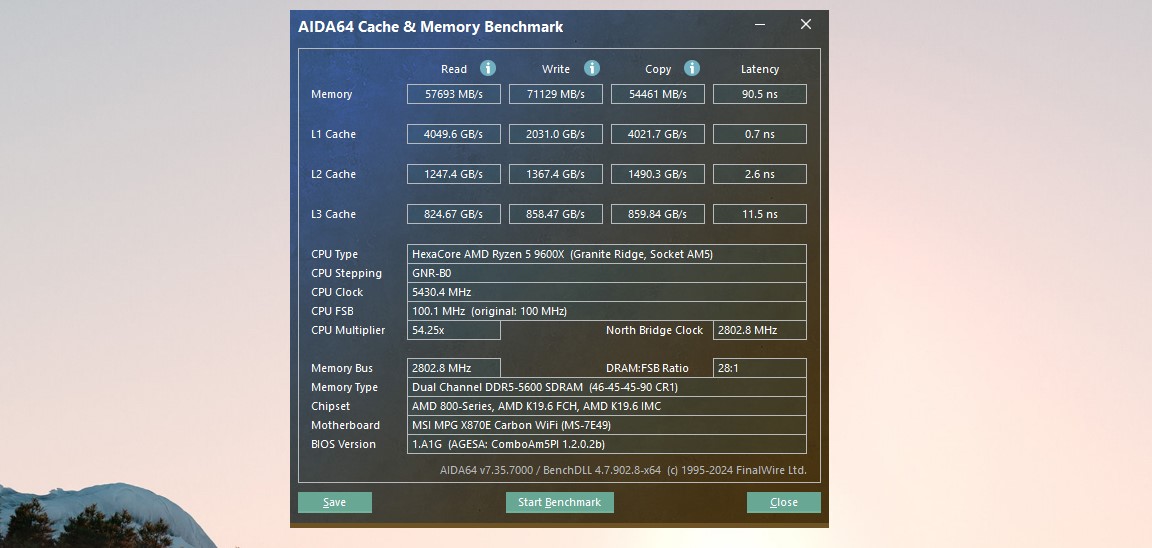The image size is (1152, 548).
Task: Click the CPU Stepping value GNR-B0
Action: (x=606, y=273)
